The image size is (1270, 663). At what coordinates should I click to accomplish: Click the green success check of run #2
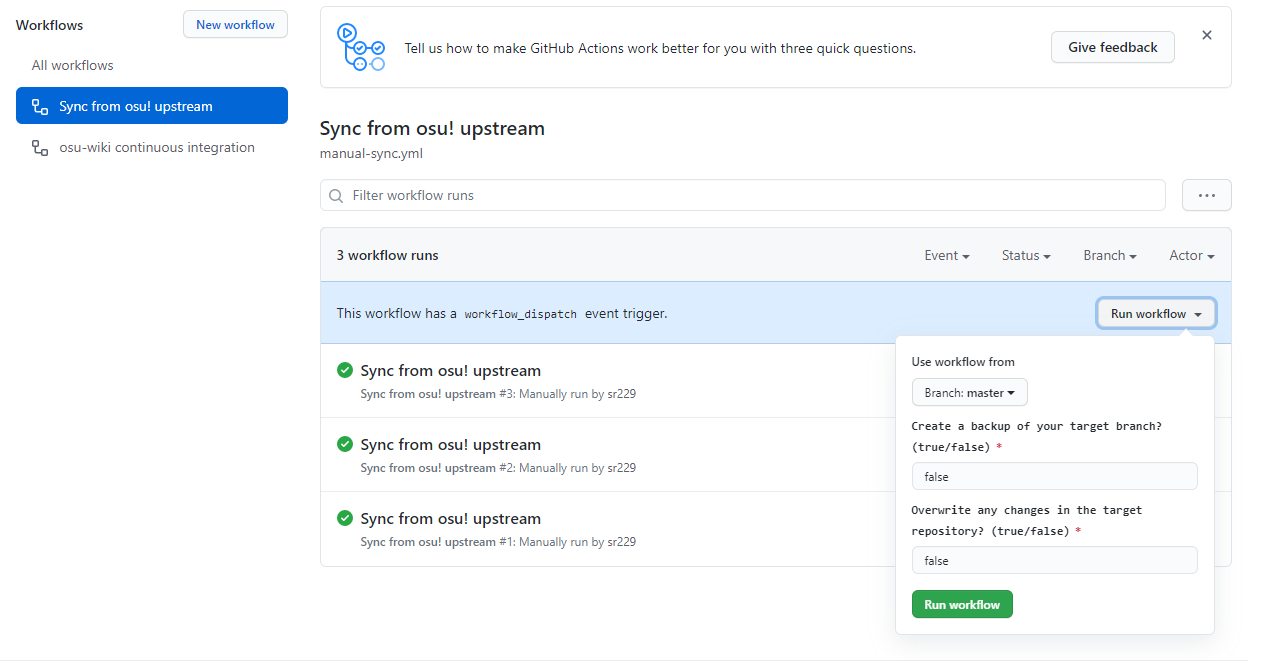345,444
